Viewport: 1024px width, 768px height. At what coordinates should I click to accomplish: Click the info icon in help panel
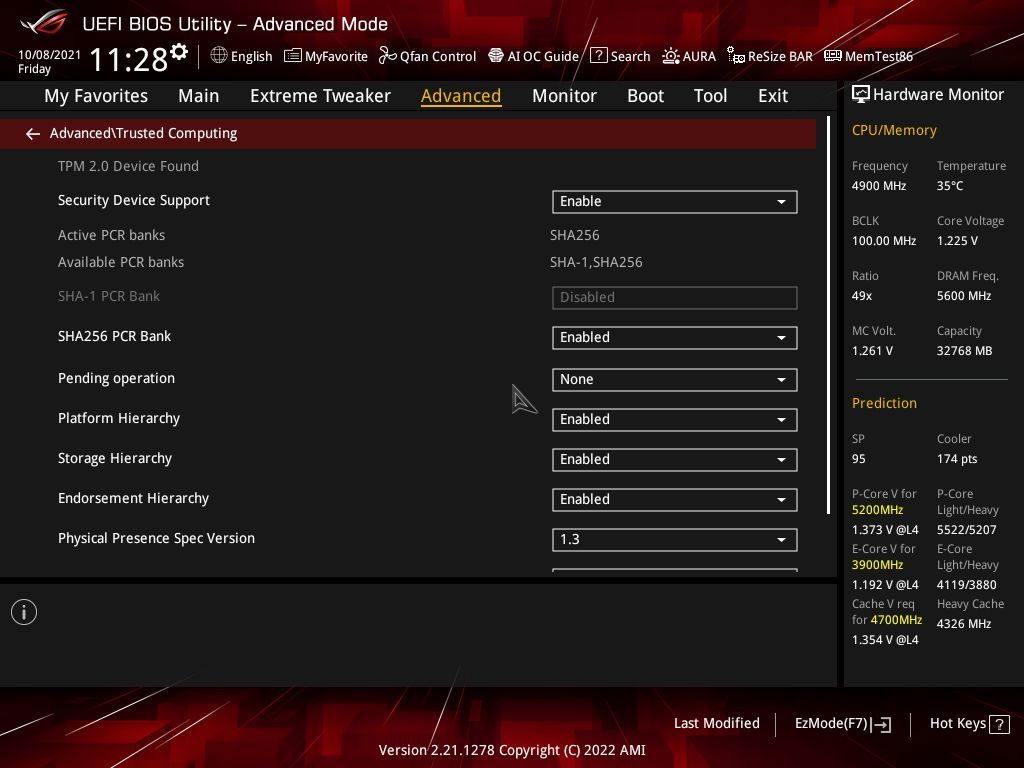coord(24,612)
